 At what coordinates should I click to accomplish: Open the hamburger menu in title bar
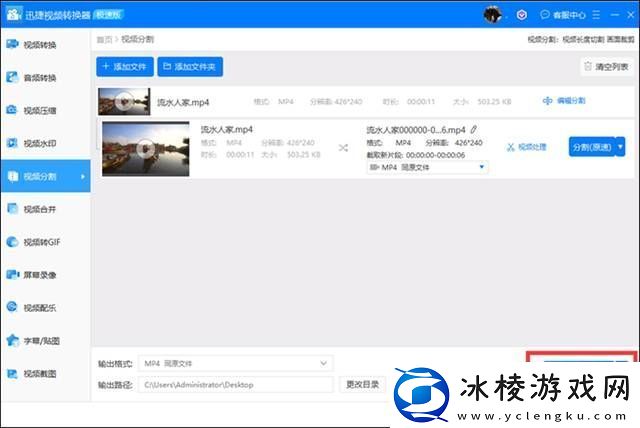[596, 15]
